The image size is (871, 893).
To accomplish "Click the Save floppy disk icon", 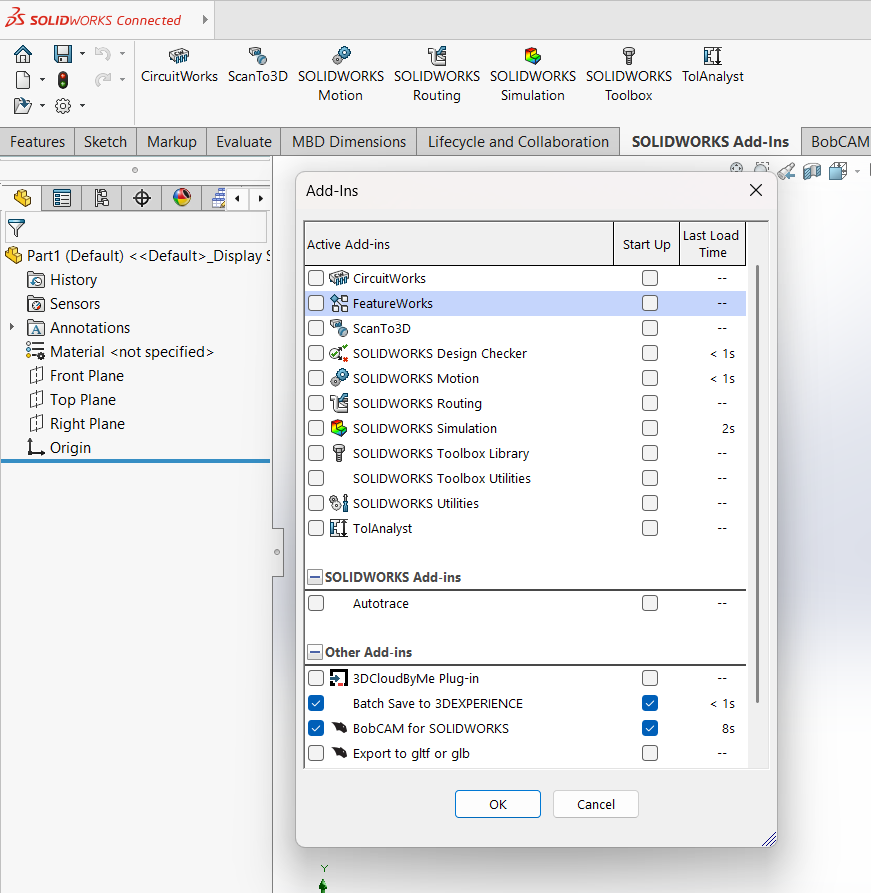I will point(63,54).
